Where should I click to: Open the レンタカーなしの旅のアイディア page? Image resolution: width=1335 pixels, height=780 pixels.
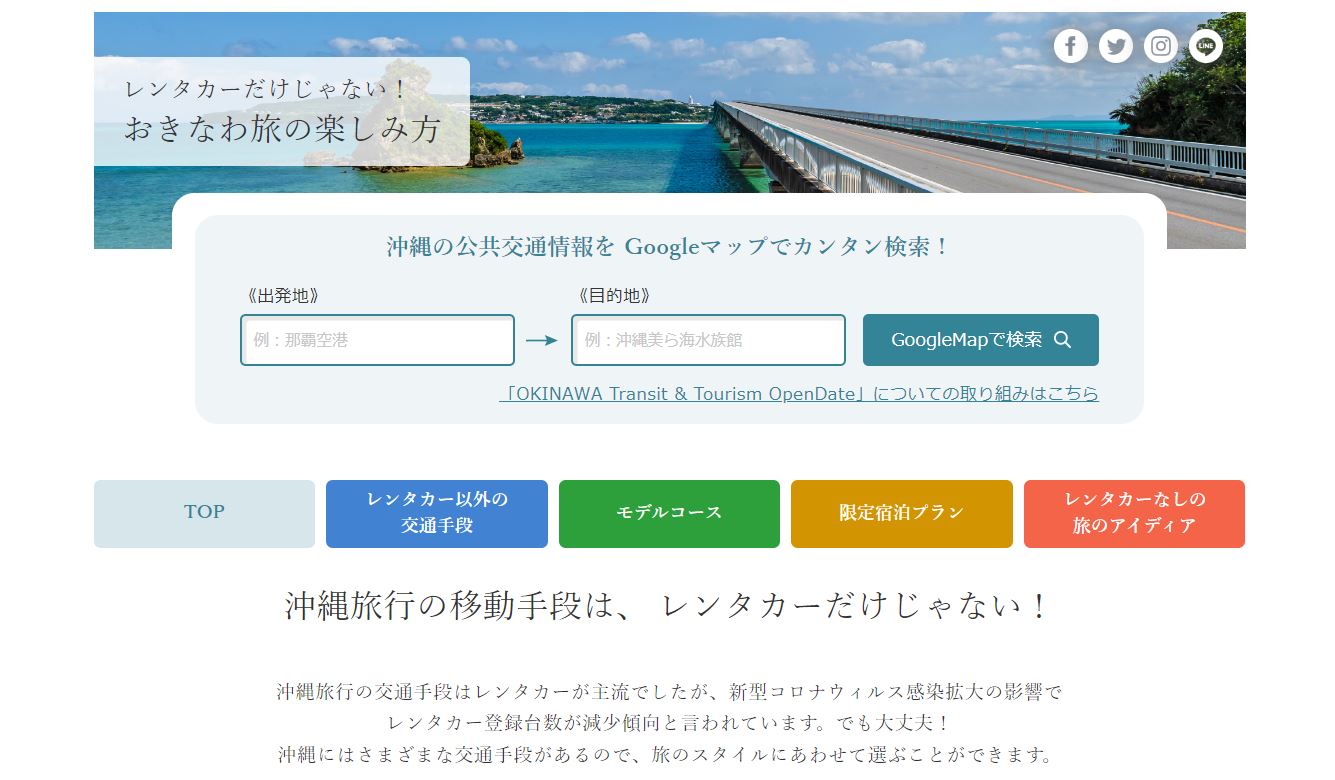1134,513
